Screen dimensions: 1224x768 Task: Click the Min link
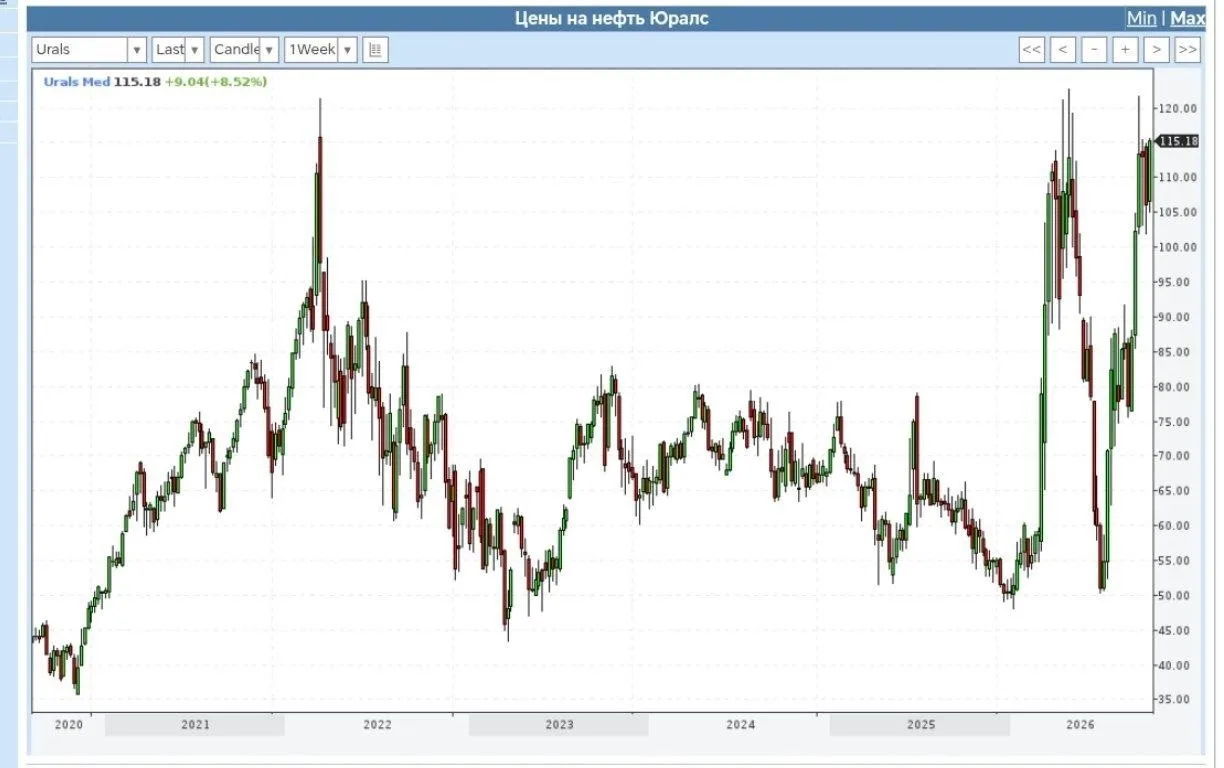pyautogui.click(x=1141, y=18)
